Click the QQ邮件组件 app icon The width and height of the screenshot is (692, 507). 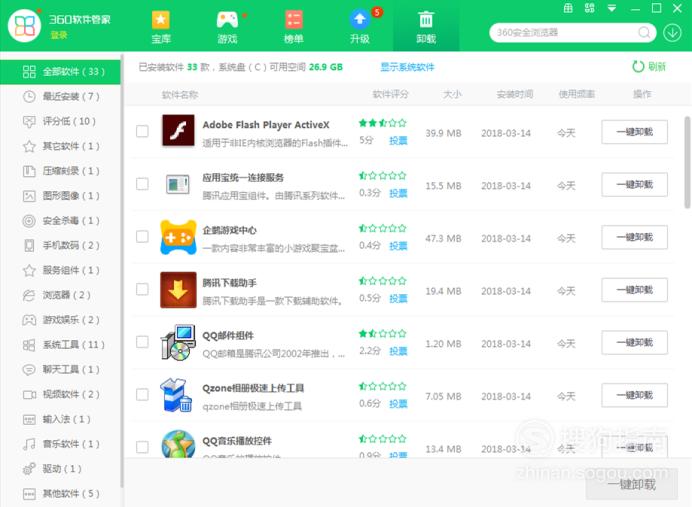178,342
